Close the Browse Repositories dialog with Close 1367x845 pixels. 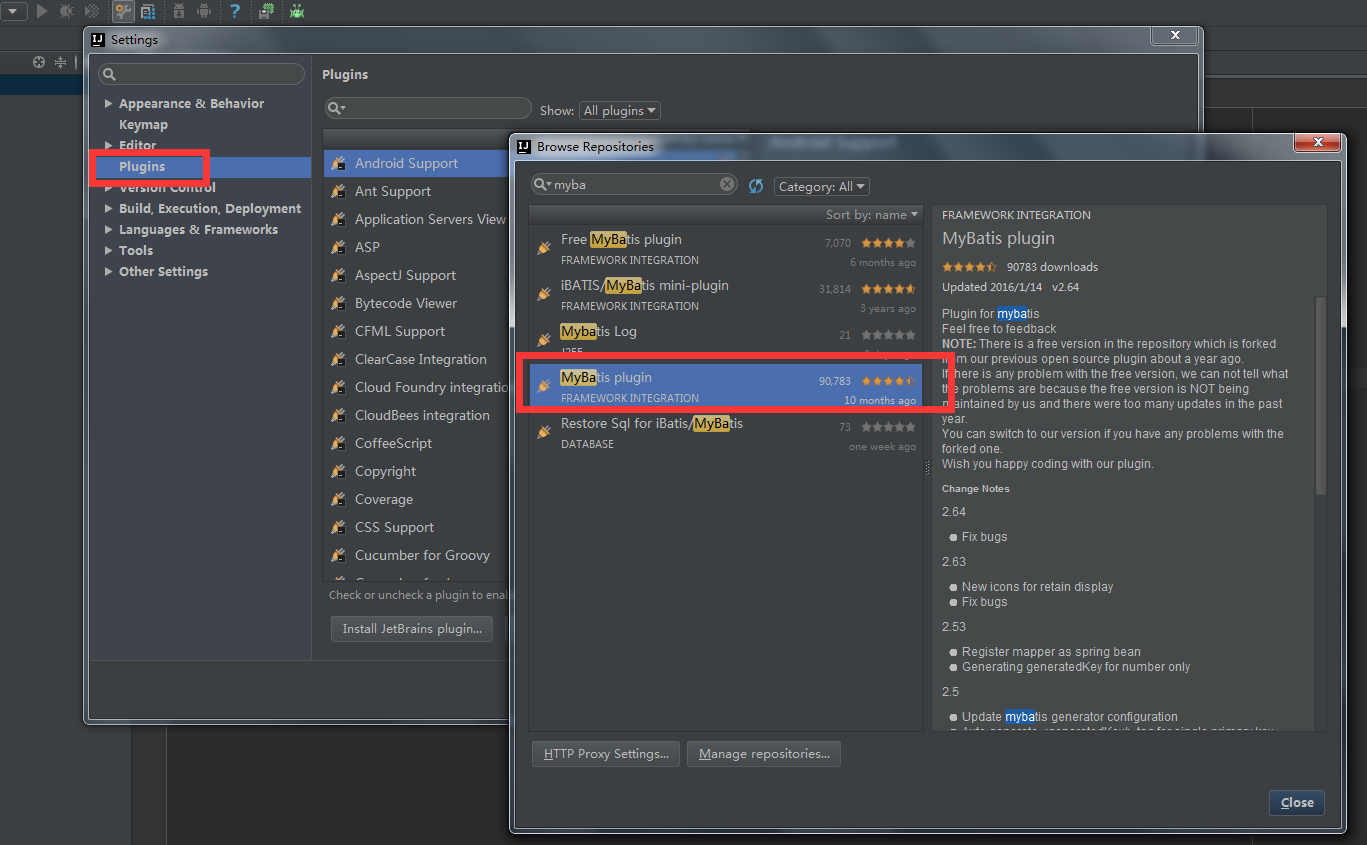point(1297,803)
